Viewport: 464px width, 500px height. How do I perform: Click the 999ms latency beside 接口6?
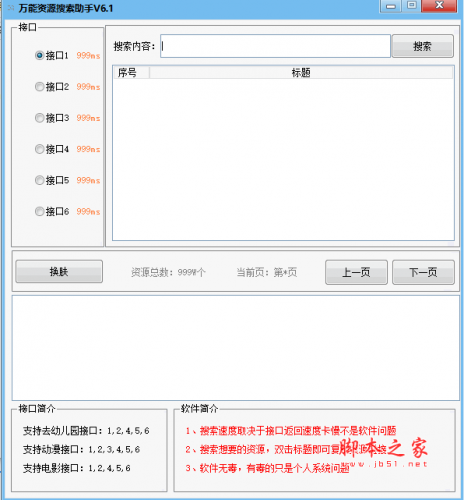[x=88, y=212]
